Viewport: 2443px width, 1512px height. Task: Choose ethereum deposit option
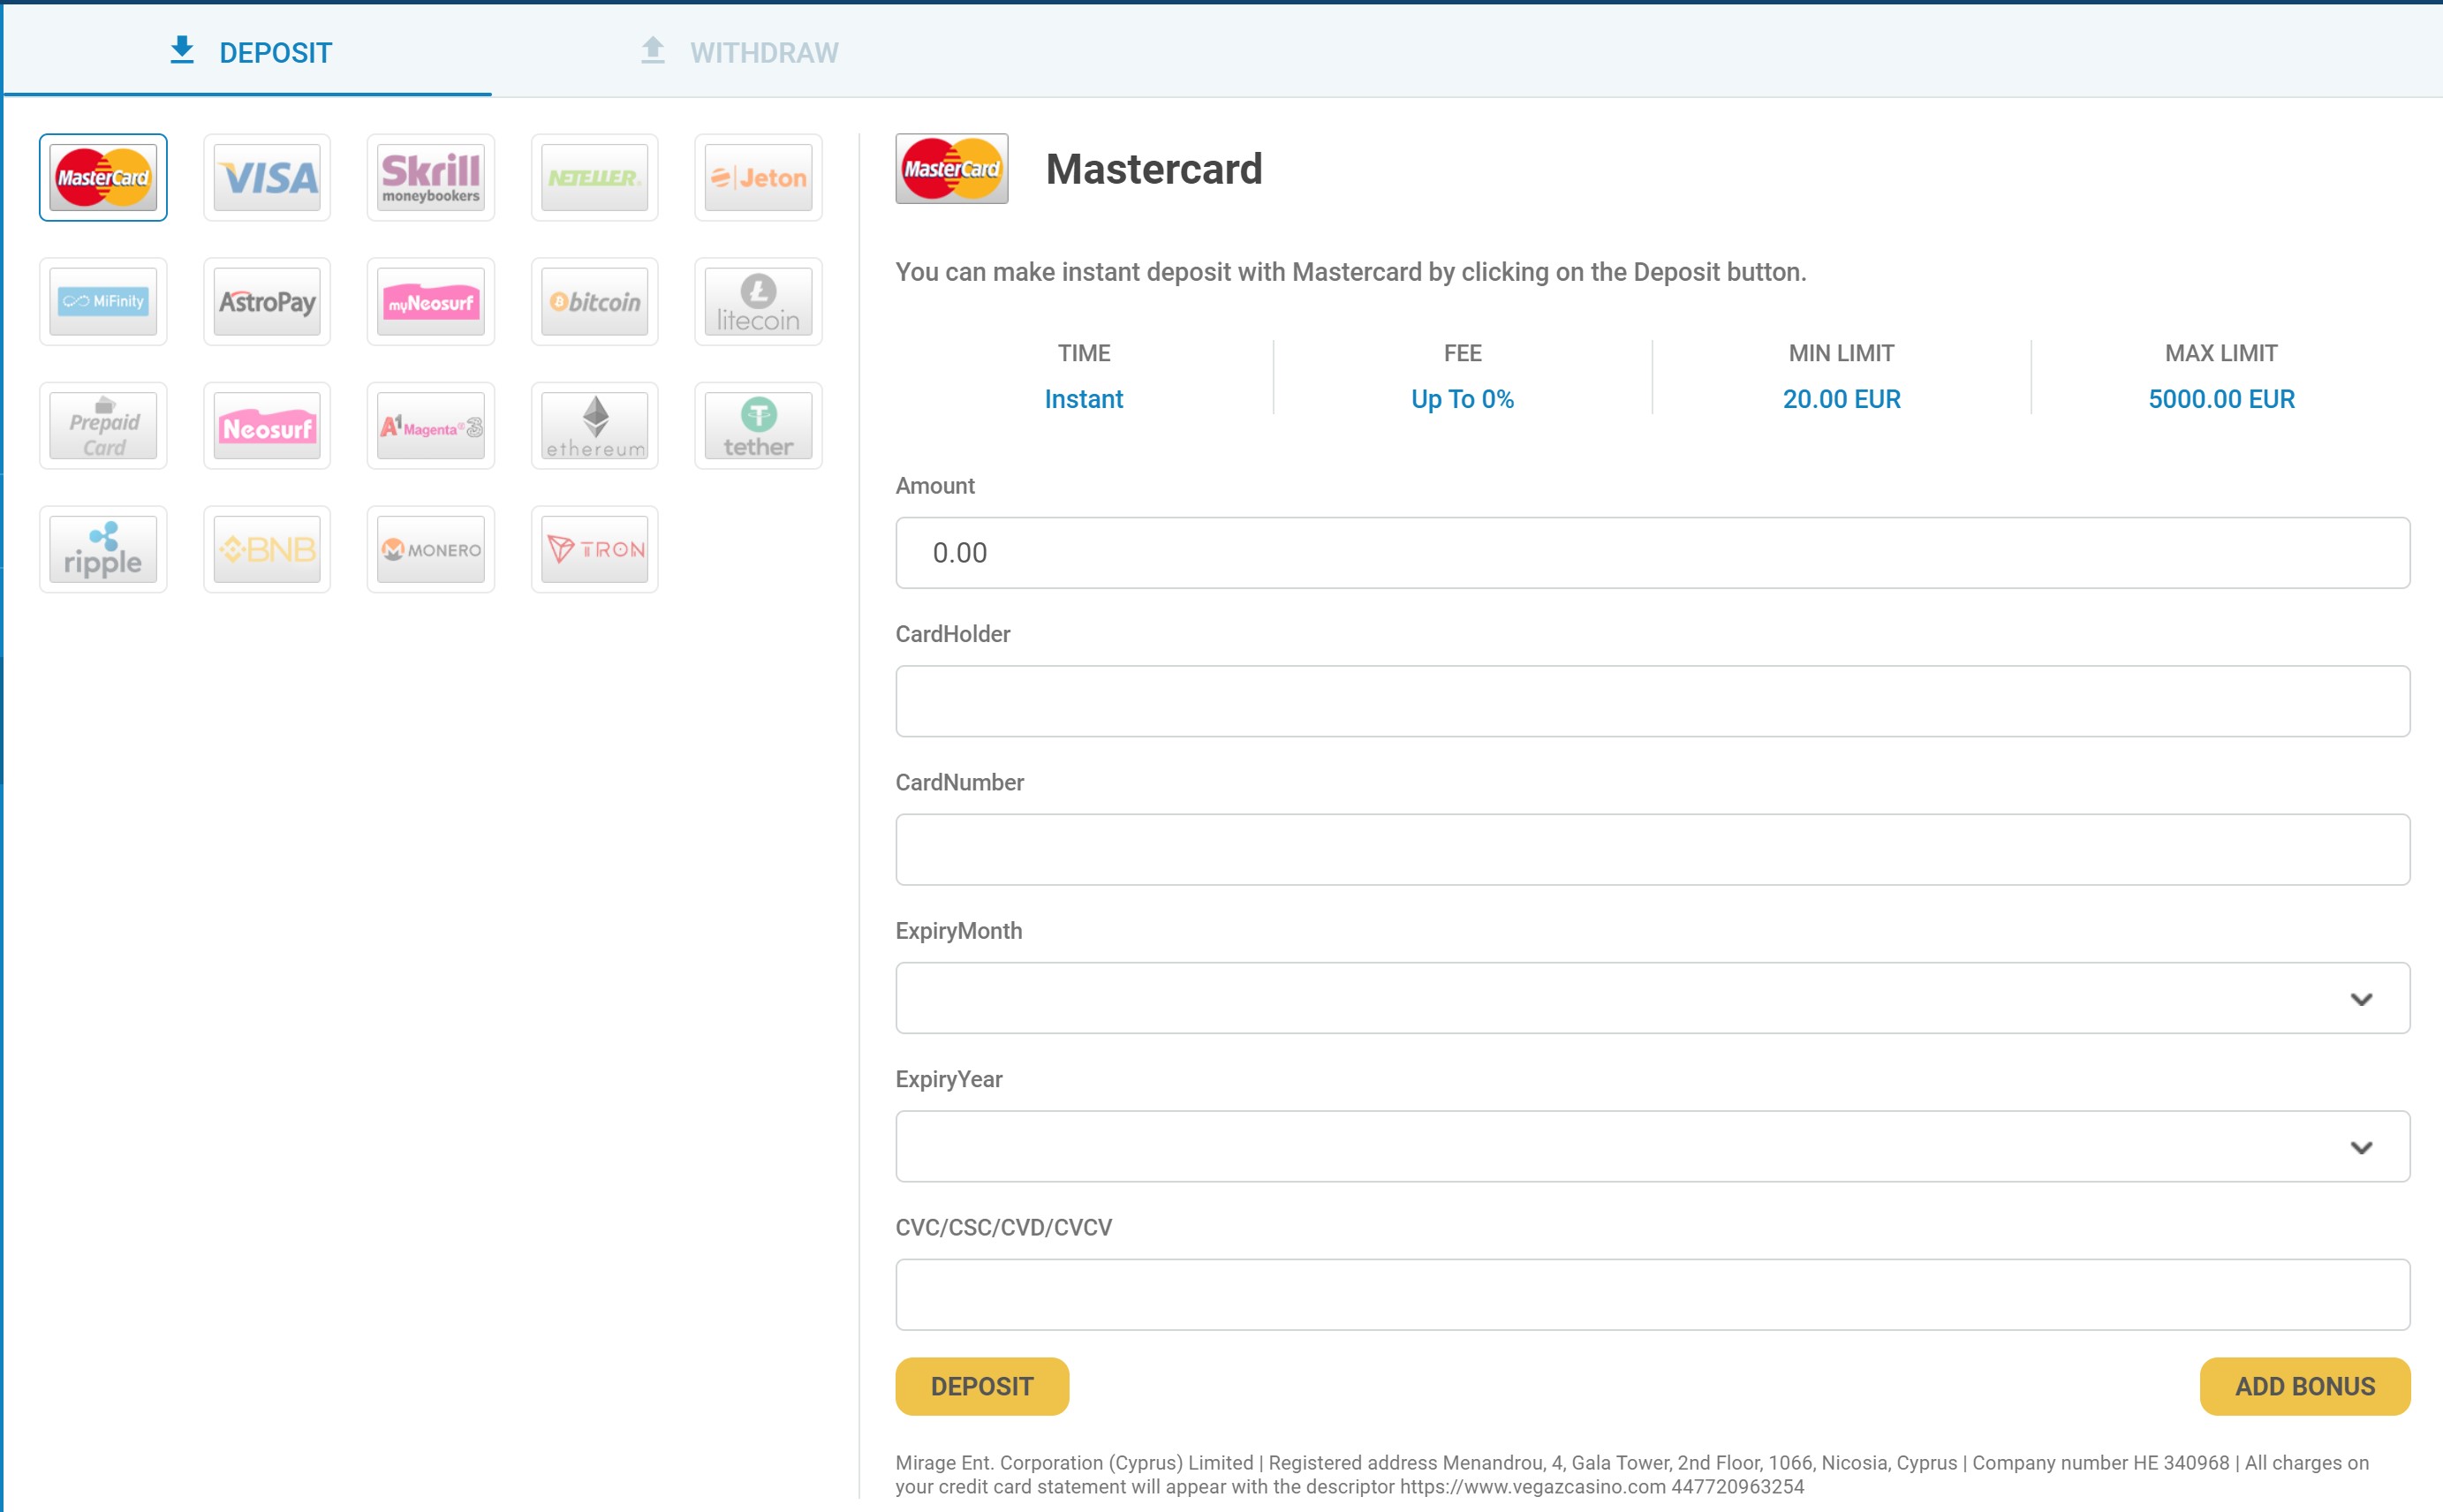click(595, 425)
